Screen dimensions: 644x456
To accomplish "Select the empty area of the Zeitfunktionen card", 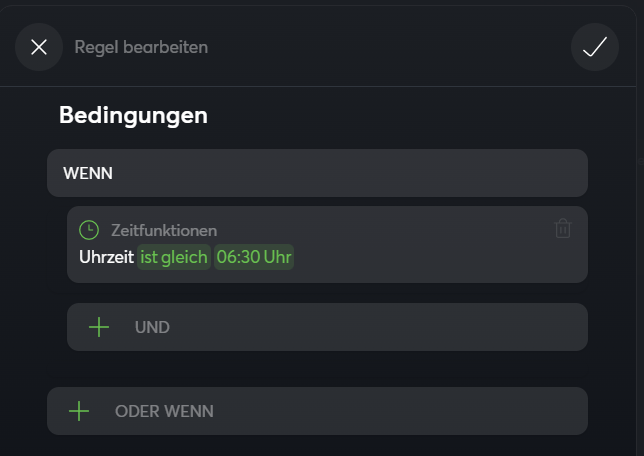I will tap(430, 256).
